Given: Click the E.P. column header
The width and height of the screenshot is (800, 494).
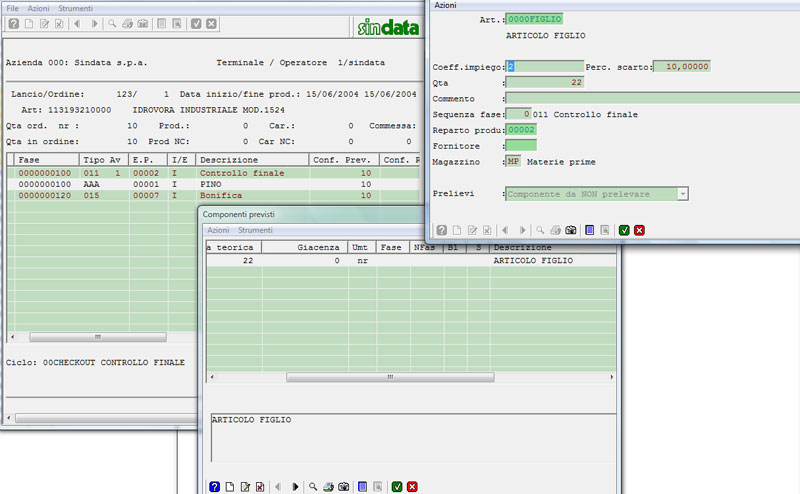Looking at the screenshot, I should pos(148,160).
